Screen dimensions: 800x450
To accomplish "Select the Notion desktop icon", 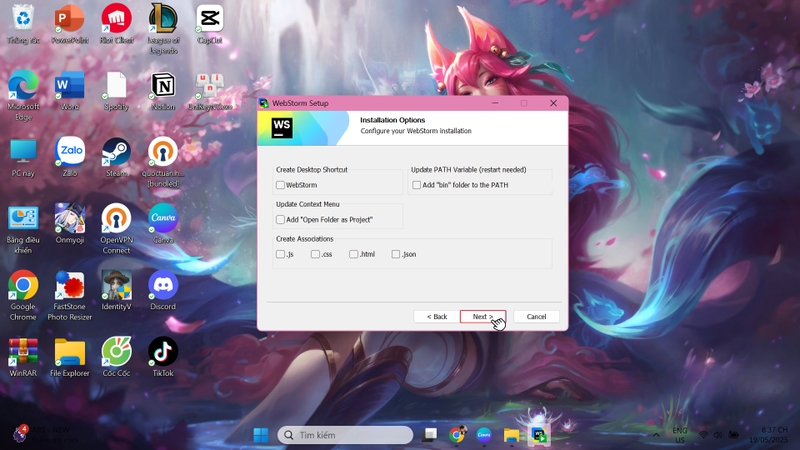I will [163, 91].
